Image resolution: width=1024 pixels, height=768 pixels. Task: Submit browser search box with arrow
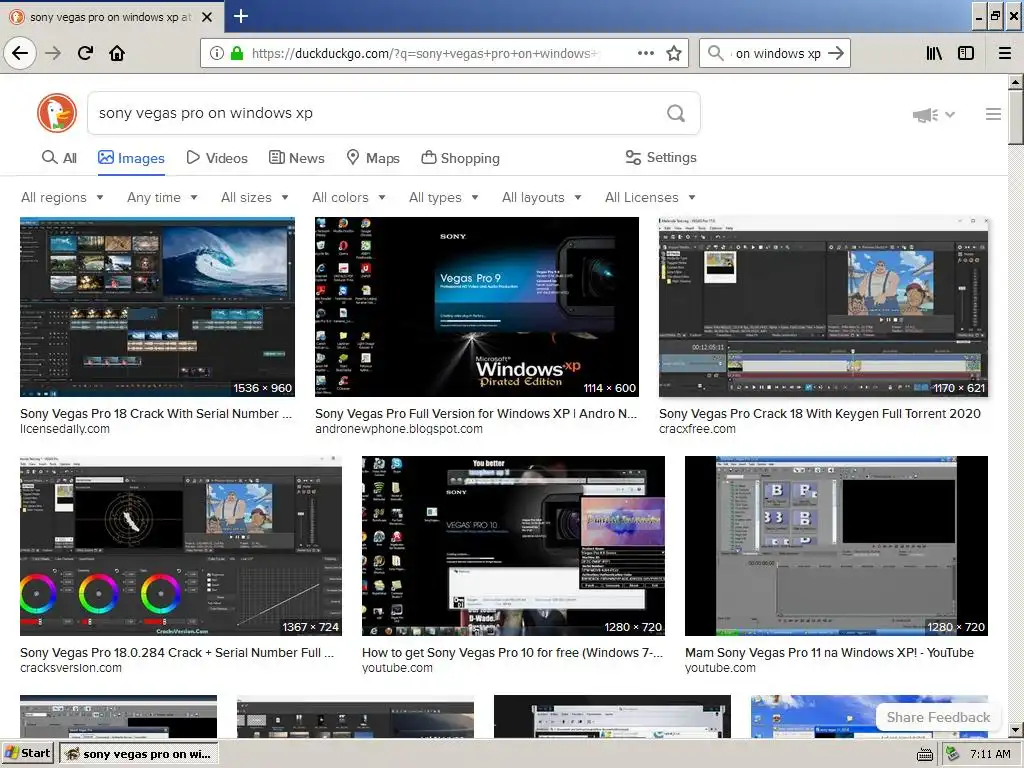point(836,53)
